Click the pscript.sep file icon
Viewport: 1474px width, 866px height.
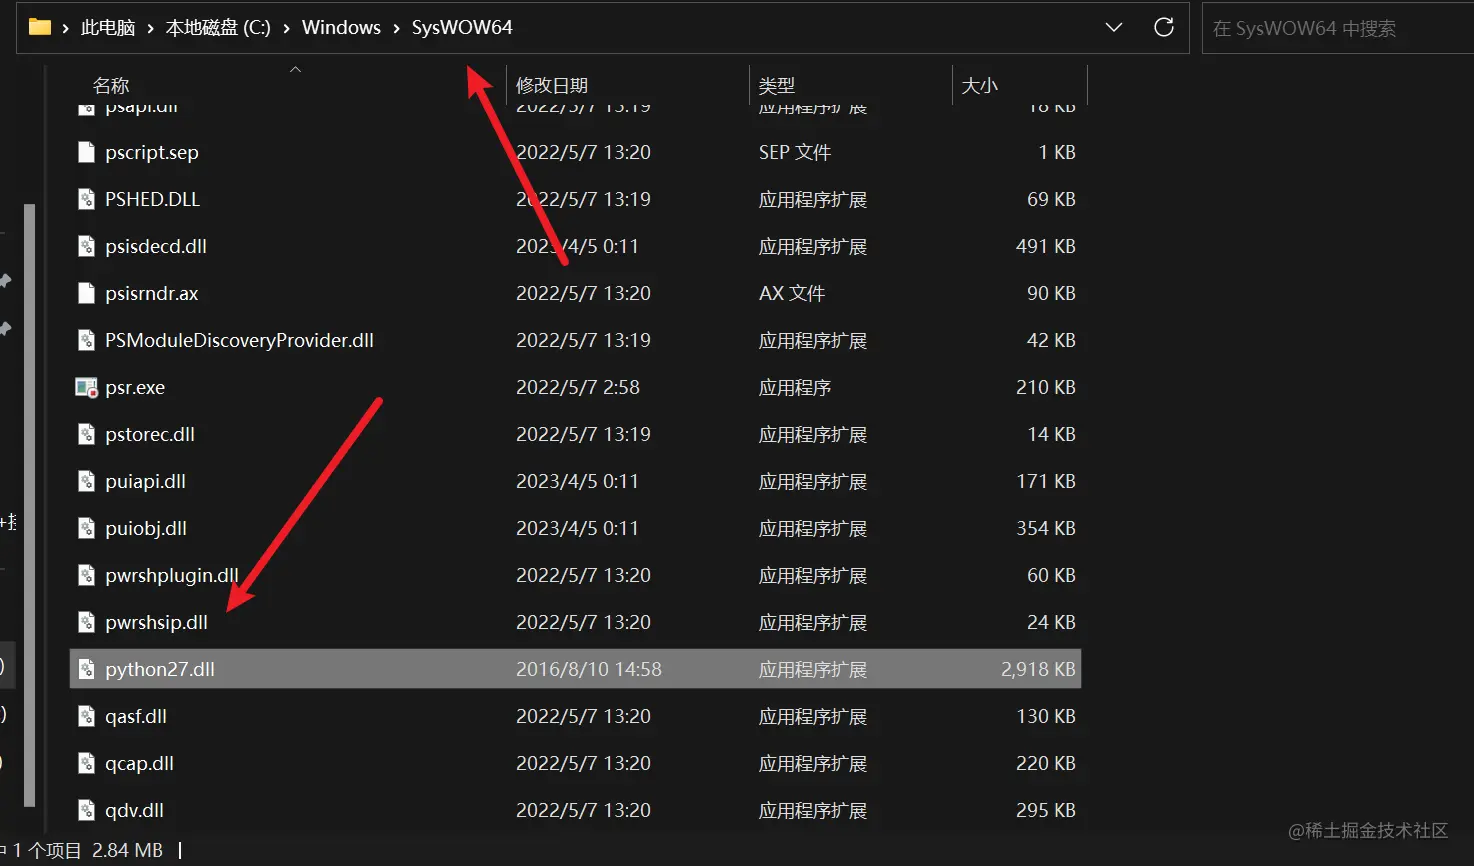point(87,152)
